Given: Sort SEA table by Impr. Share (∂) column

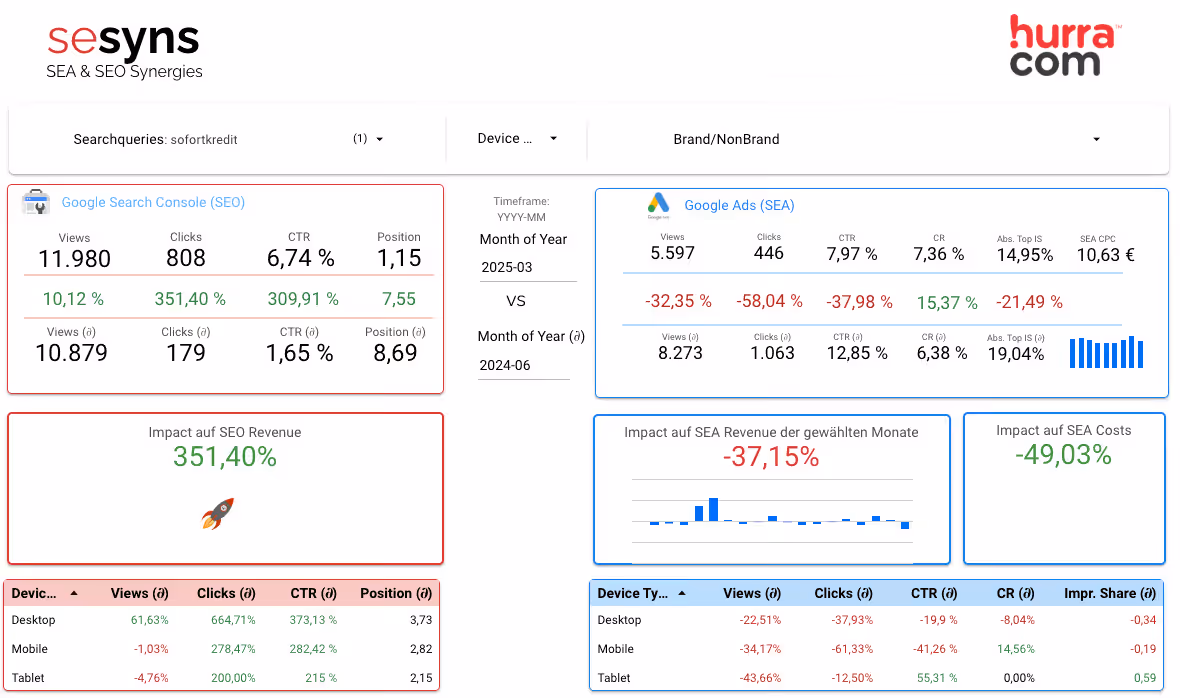Looking at the screenshot, I should pyautogui.click(x=1110, y=593).
